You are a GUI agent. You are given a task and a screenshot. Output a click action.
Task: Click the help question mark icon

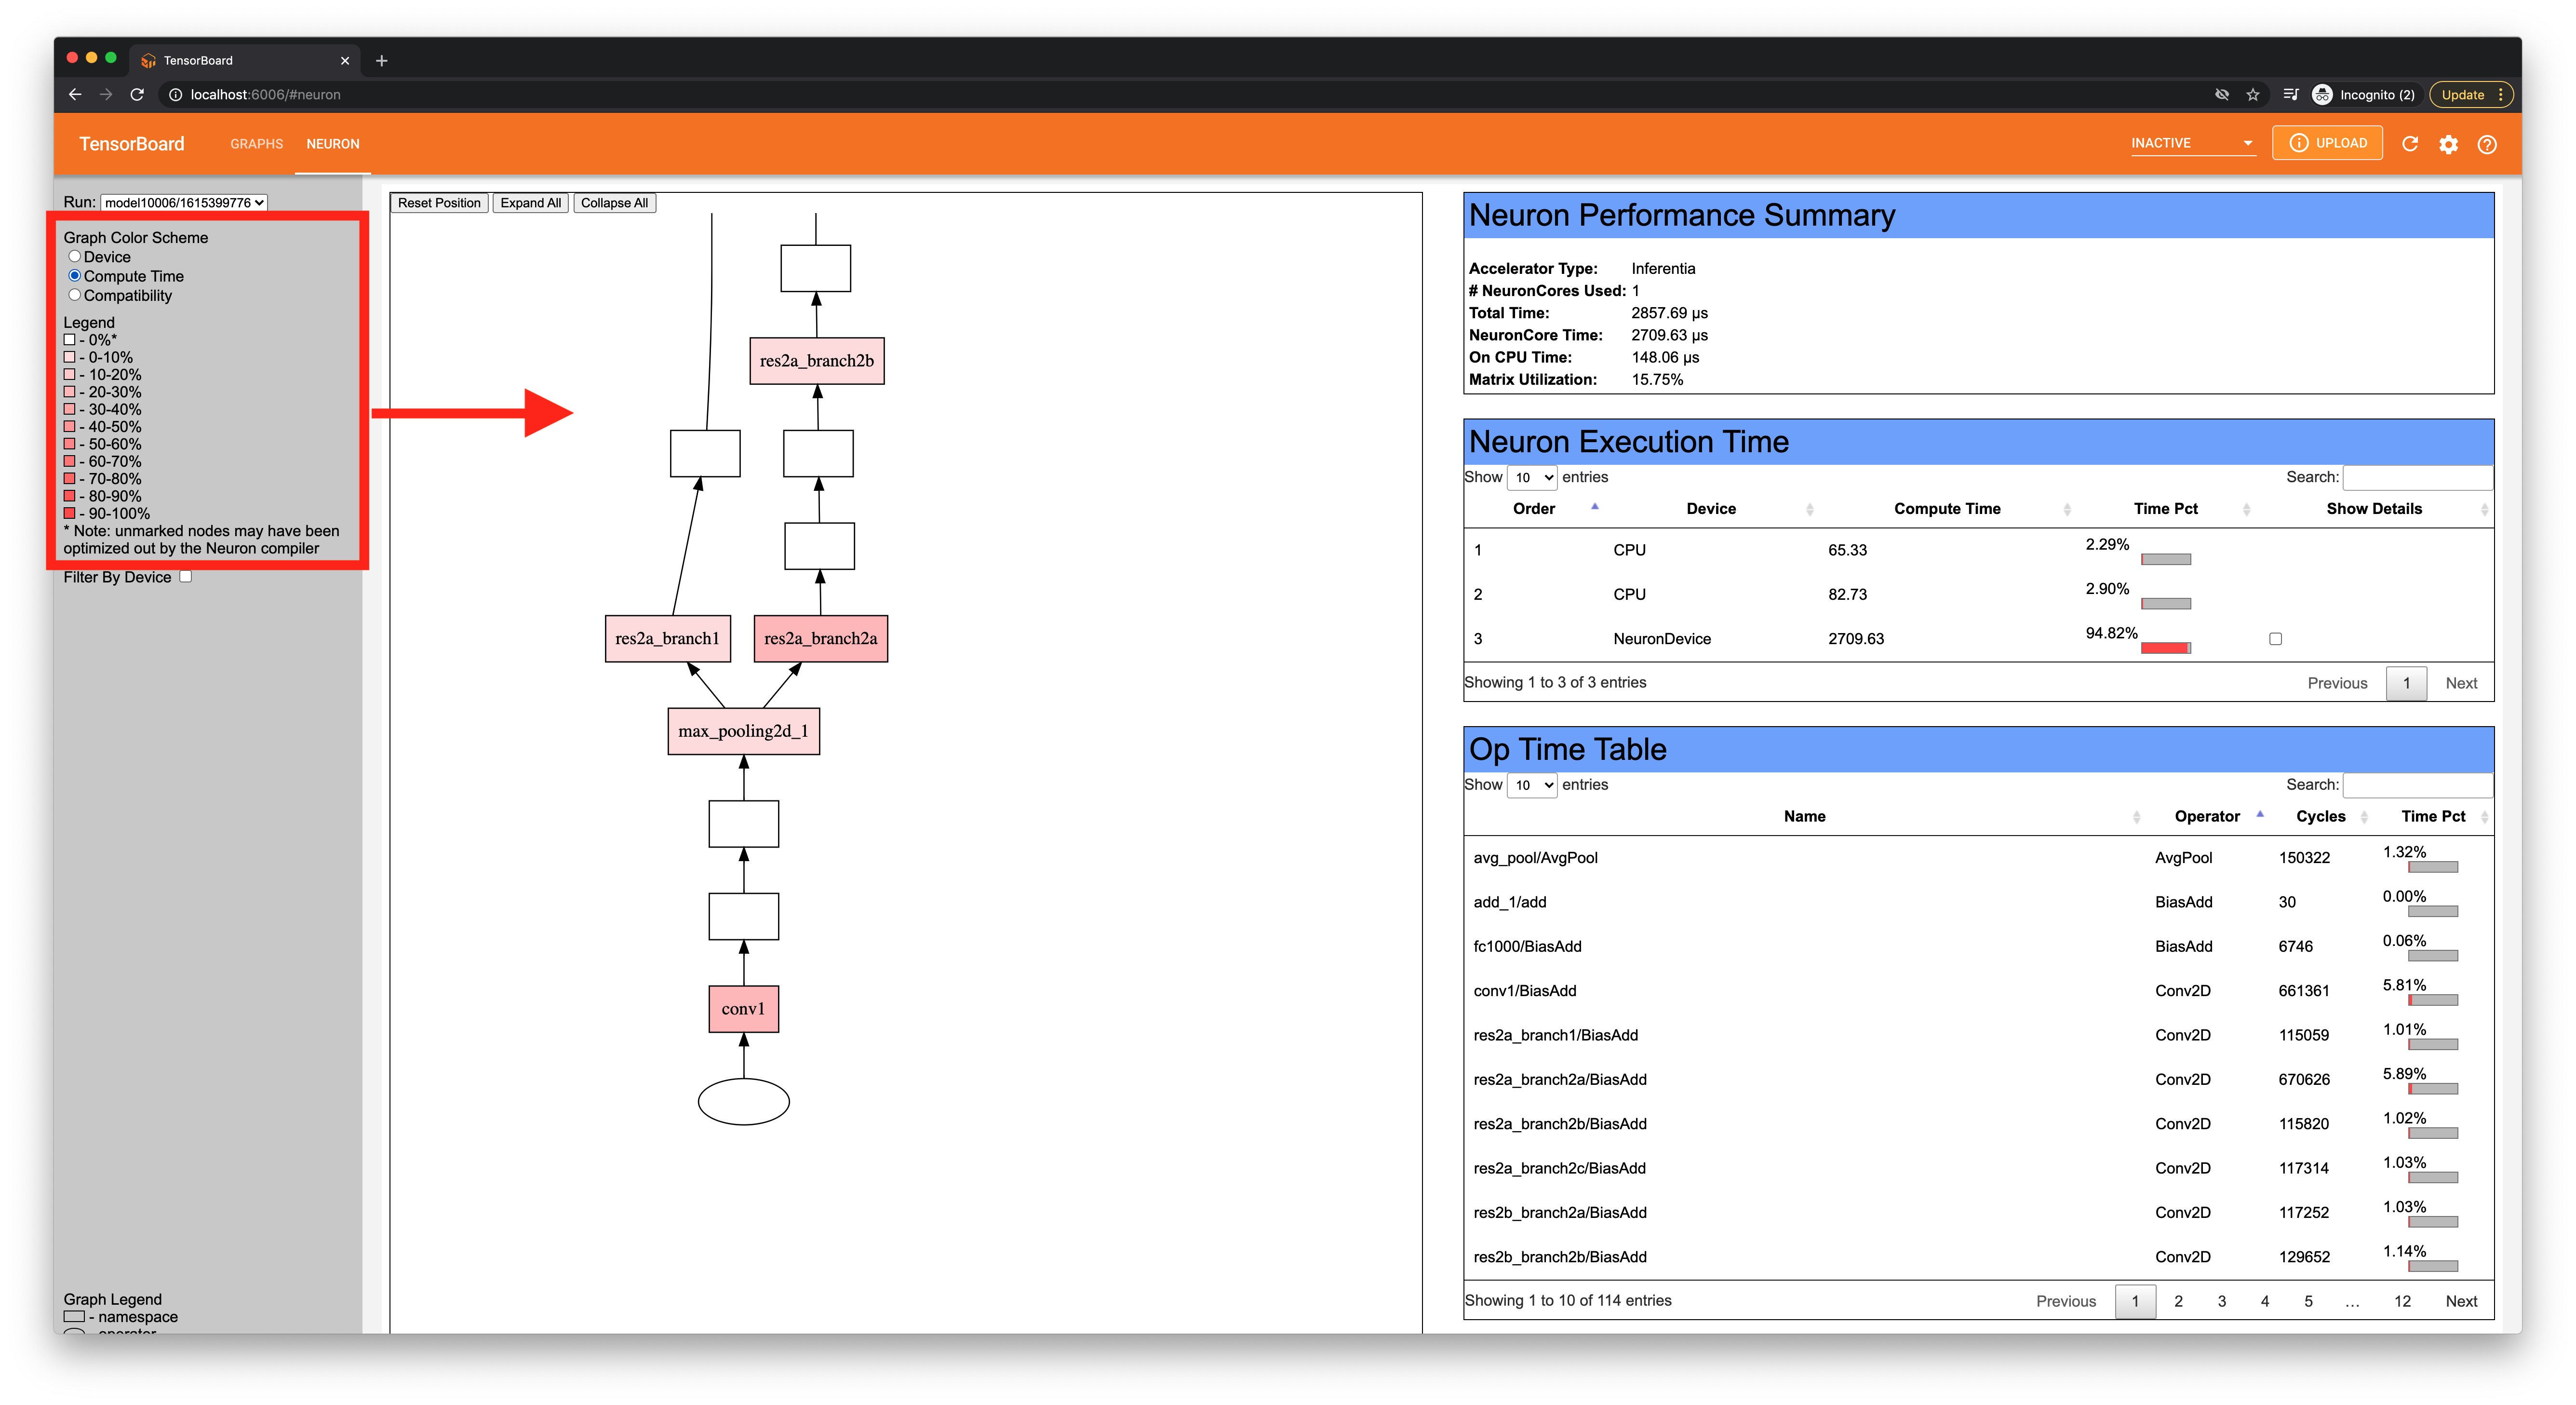click(x=2486, y=144)
